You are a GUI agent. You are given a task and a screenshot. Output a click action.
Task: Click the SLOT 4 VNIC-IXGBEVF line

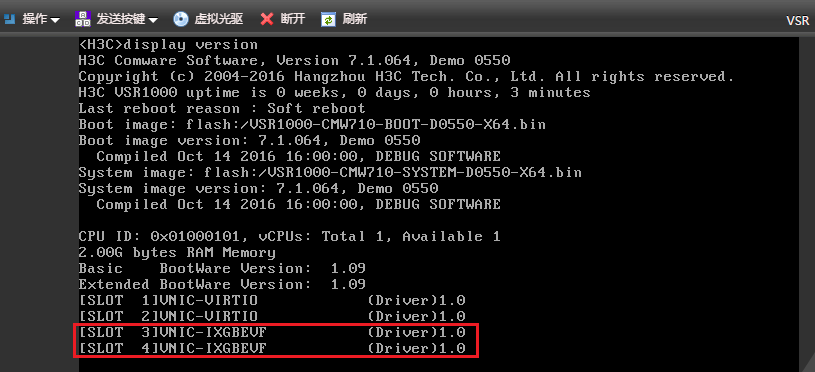pos(272,348)
